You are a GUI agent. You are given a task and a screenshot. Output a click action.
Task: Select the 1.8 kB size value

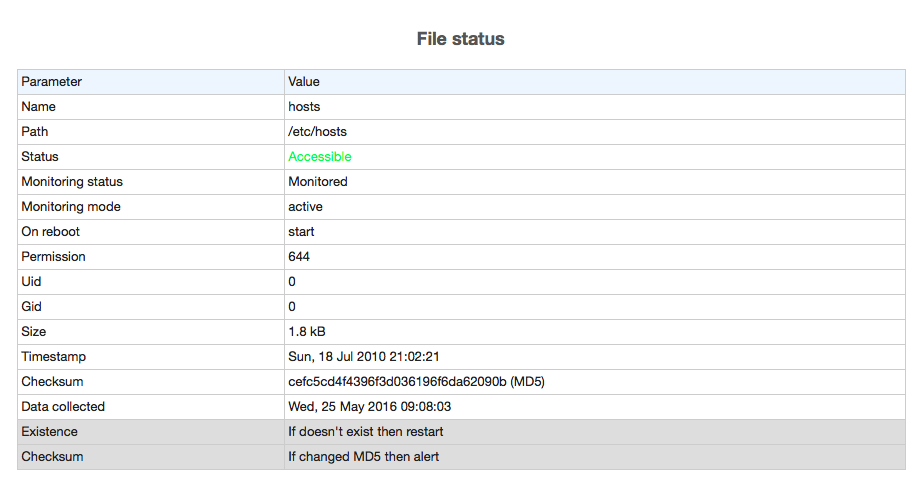[307, 332]
